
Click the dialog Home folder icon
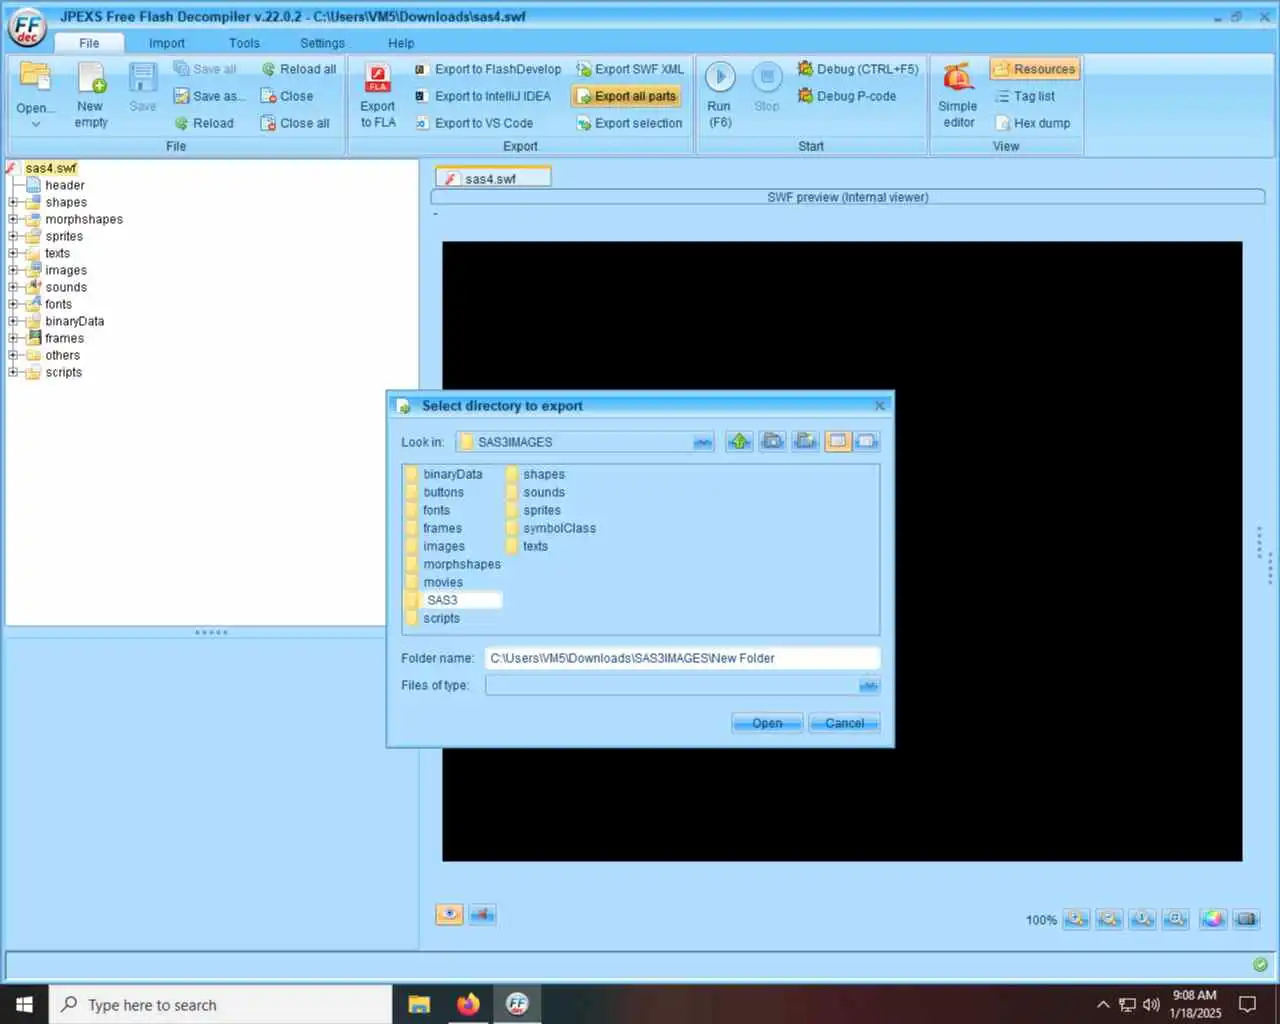pyautogui.click(x=772, y=441)
